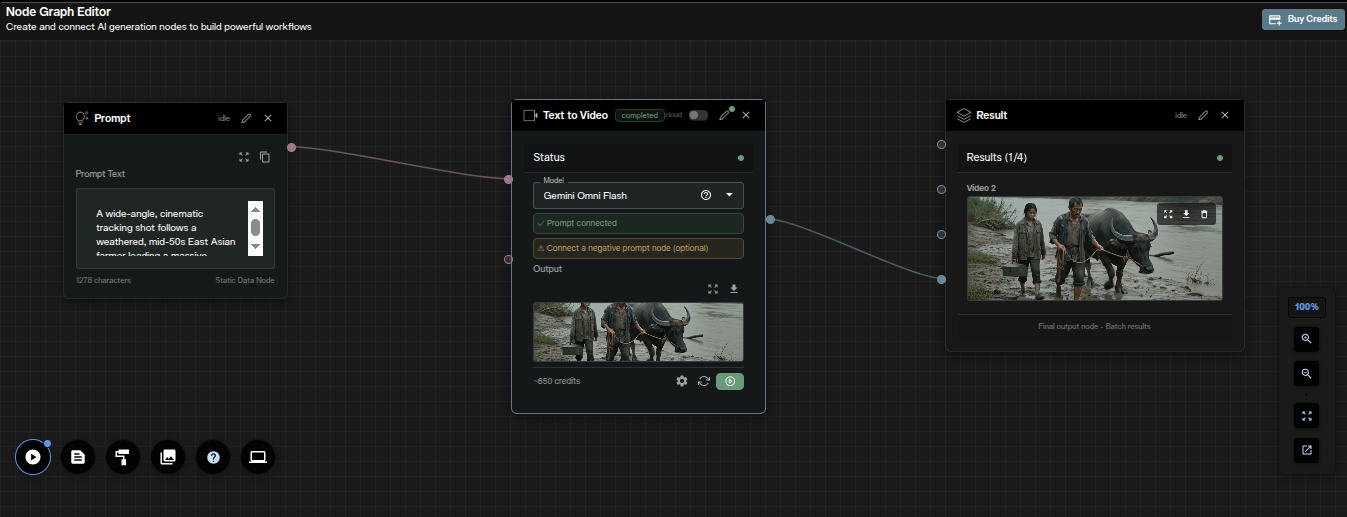Close the Text to Video node

tap(746, 115)
